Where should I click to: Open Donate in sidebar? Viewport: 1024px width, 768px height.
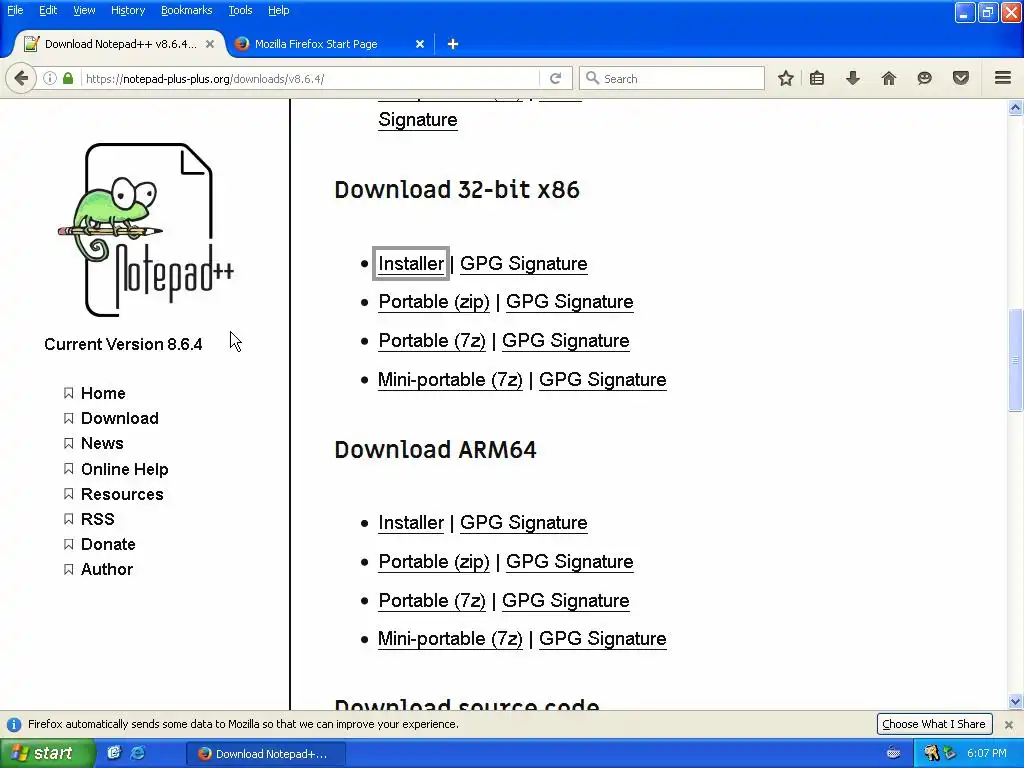click(108, 545)
